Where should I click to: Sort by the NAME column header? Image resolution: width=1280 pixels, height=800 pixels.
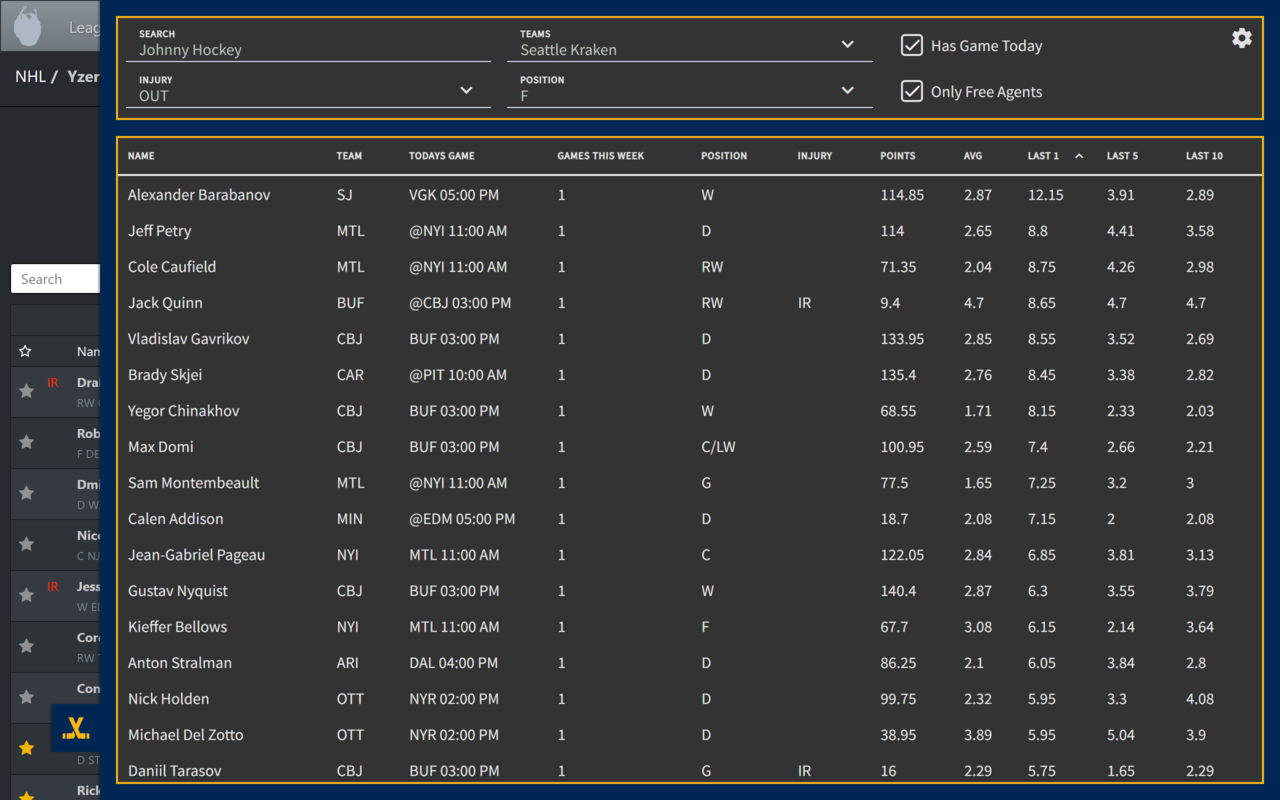(x=141, y=156)
